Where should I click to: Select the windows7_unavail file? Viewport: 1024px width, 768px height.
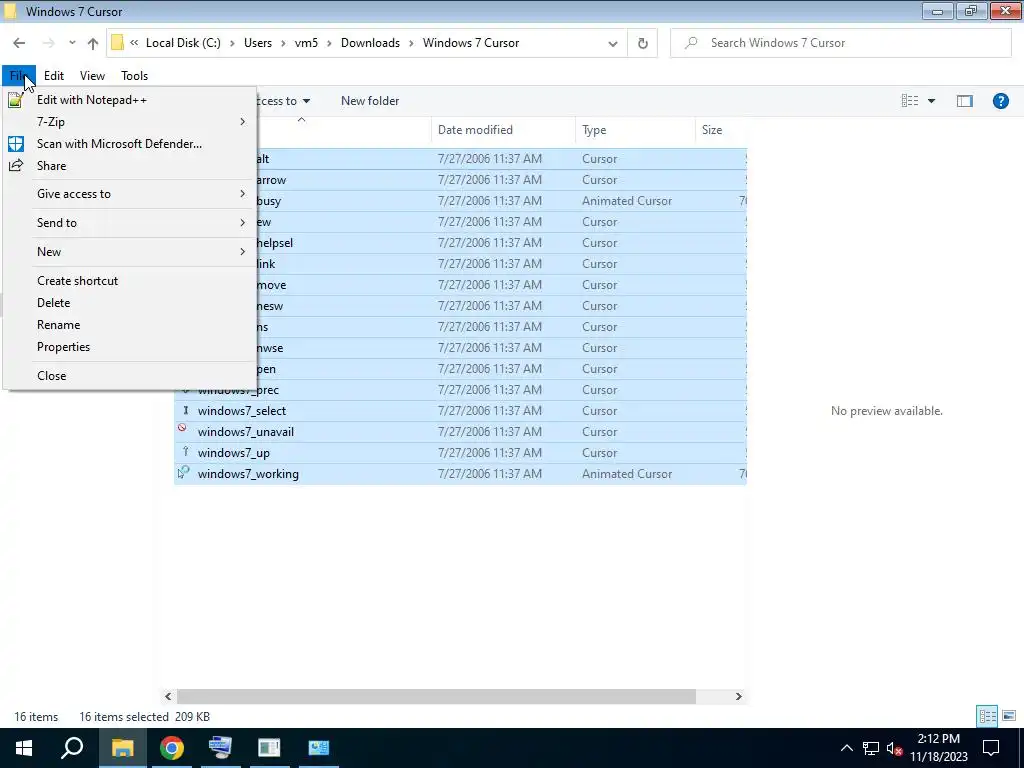click(x=460, y=432)
